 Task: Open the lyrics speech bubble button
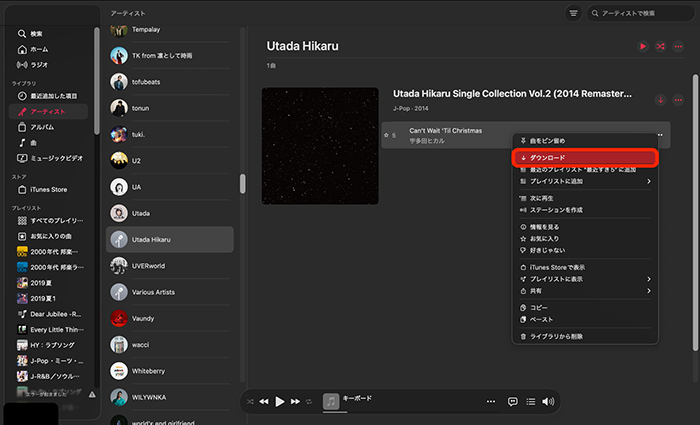point(513,402)
